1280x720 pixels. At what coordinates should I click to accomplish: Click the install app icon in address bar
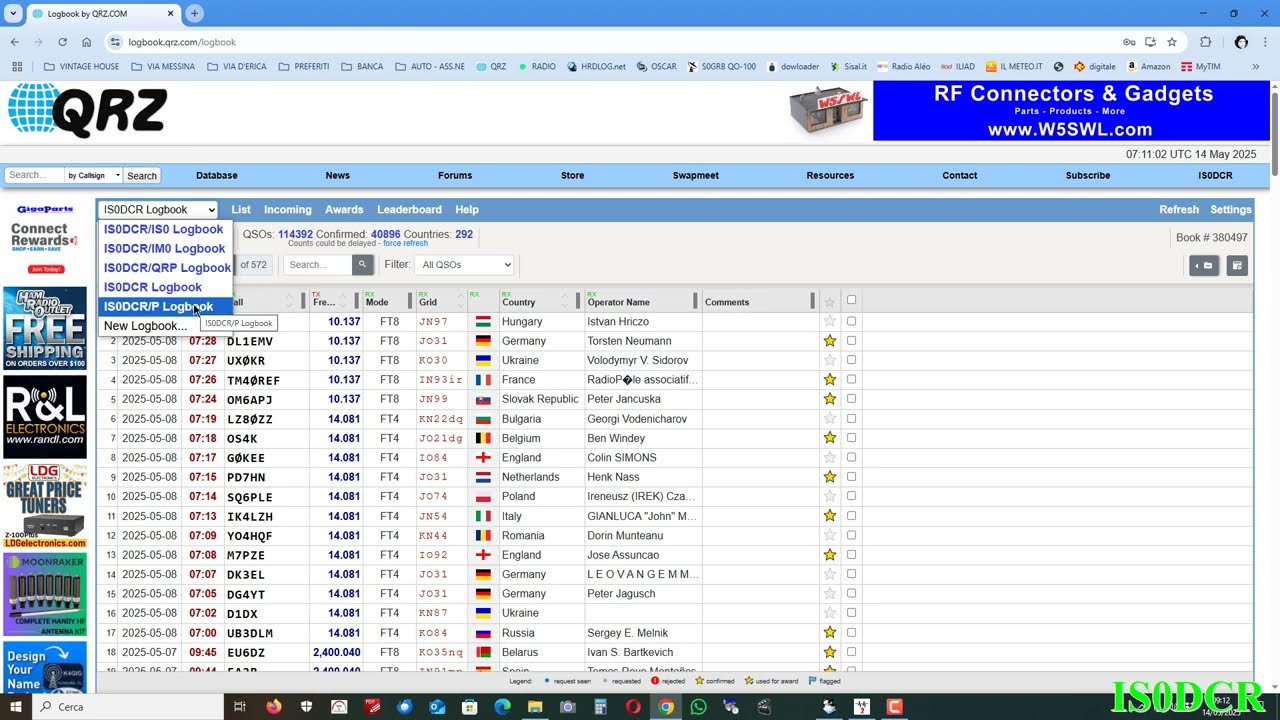tap(1151, 42)
